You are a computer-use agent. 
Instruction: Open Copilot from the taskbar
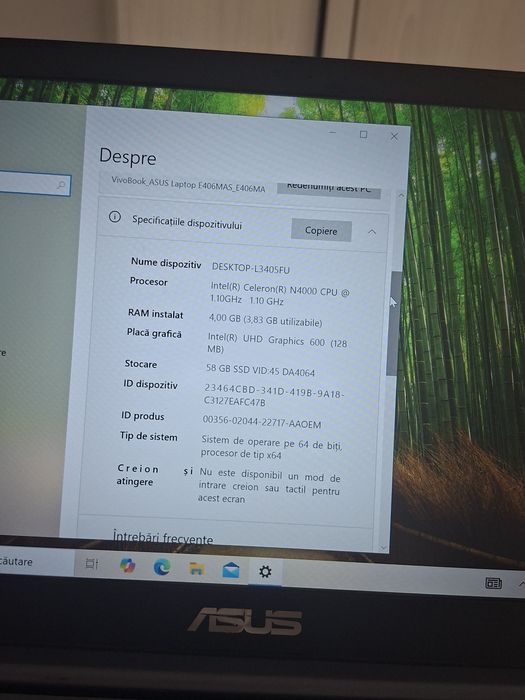(x=128, y=566)
